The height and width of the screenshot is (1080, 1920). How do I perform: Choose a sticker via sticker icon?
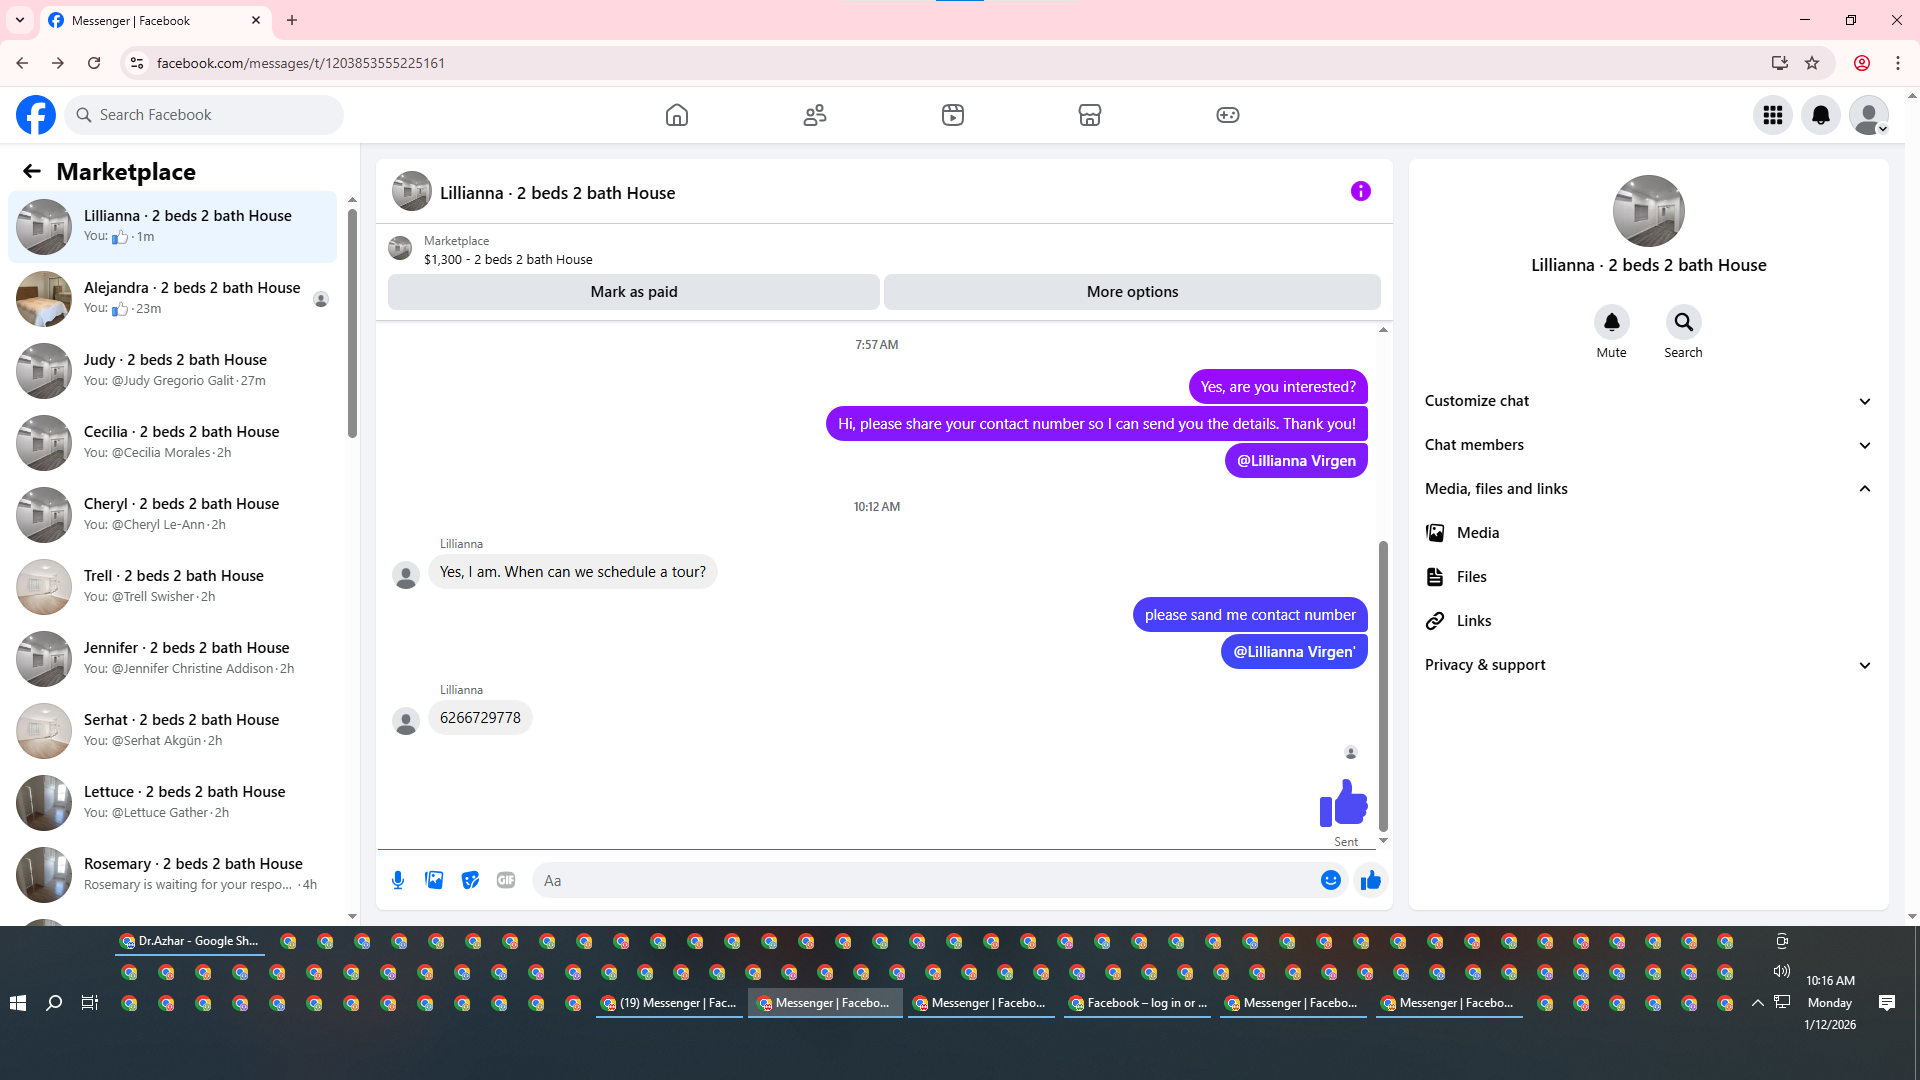(x=470, y=880)
